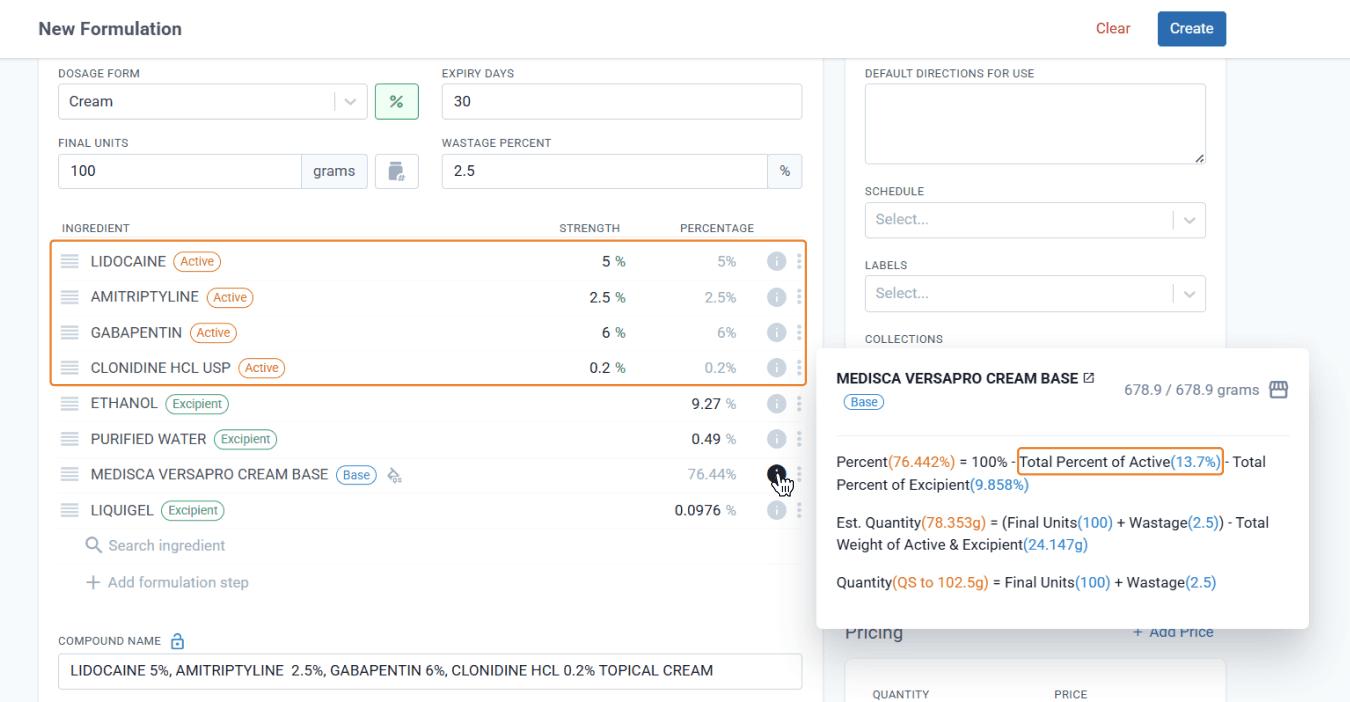Click the Active tag beside LIDOCAINE
This screenshot has height=702, width=1350.
coord(197,262)
